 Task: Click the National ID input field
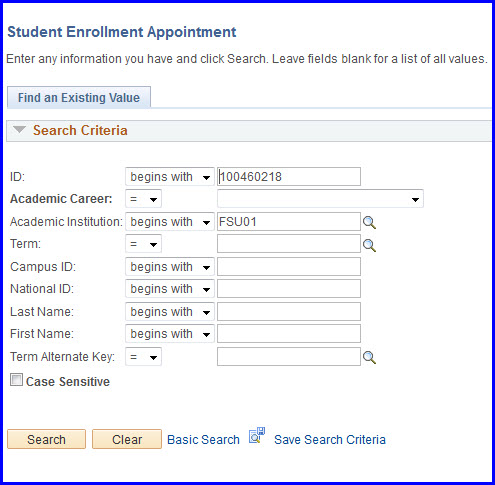(x=289, y=289)
